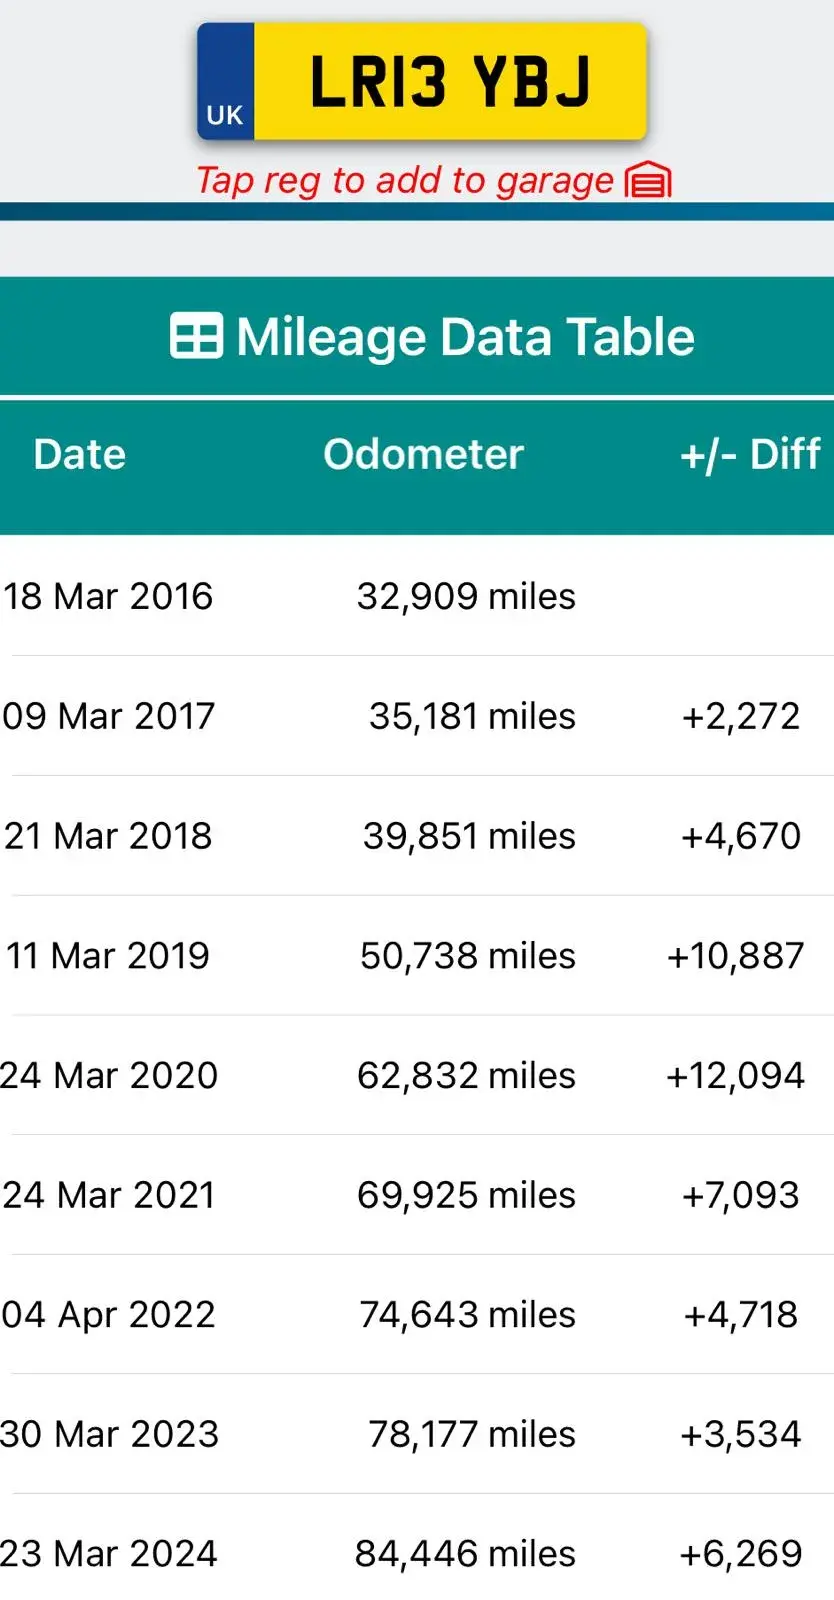Select the 11 Mar 2019 date entry
The width and height of the screenshot is (834, 1600).
click(x=108, y=956)
